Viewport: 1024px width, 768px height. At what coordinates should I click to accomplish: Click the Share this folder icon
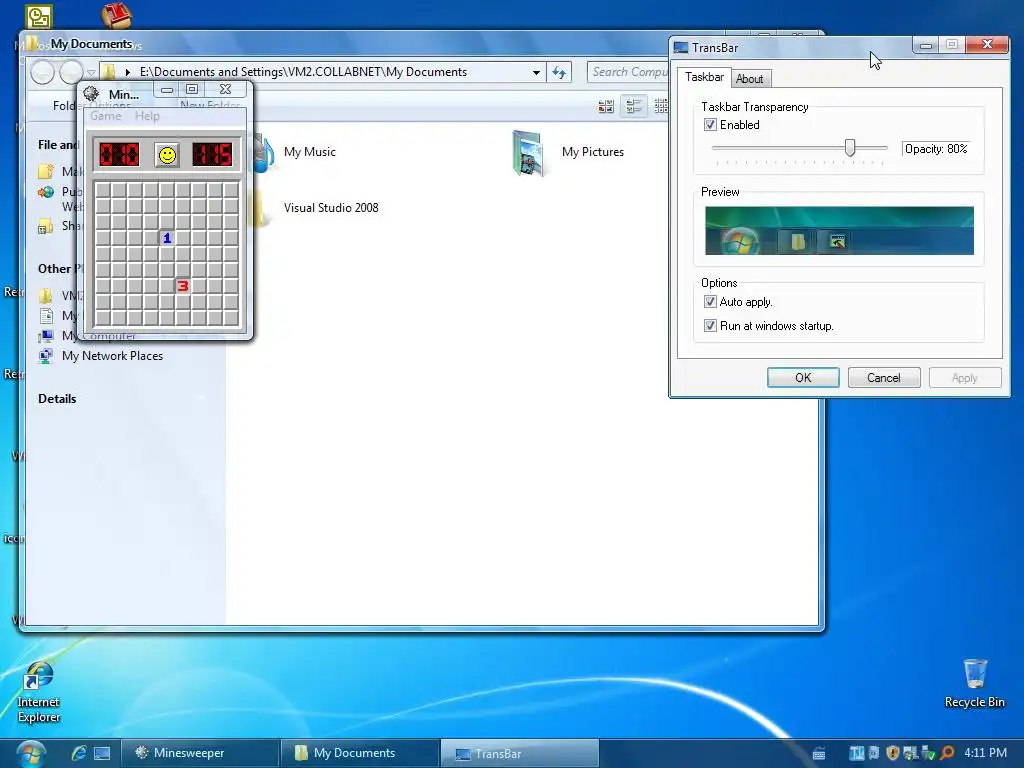(x=46, y=227)
